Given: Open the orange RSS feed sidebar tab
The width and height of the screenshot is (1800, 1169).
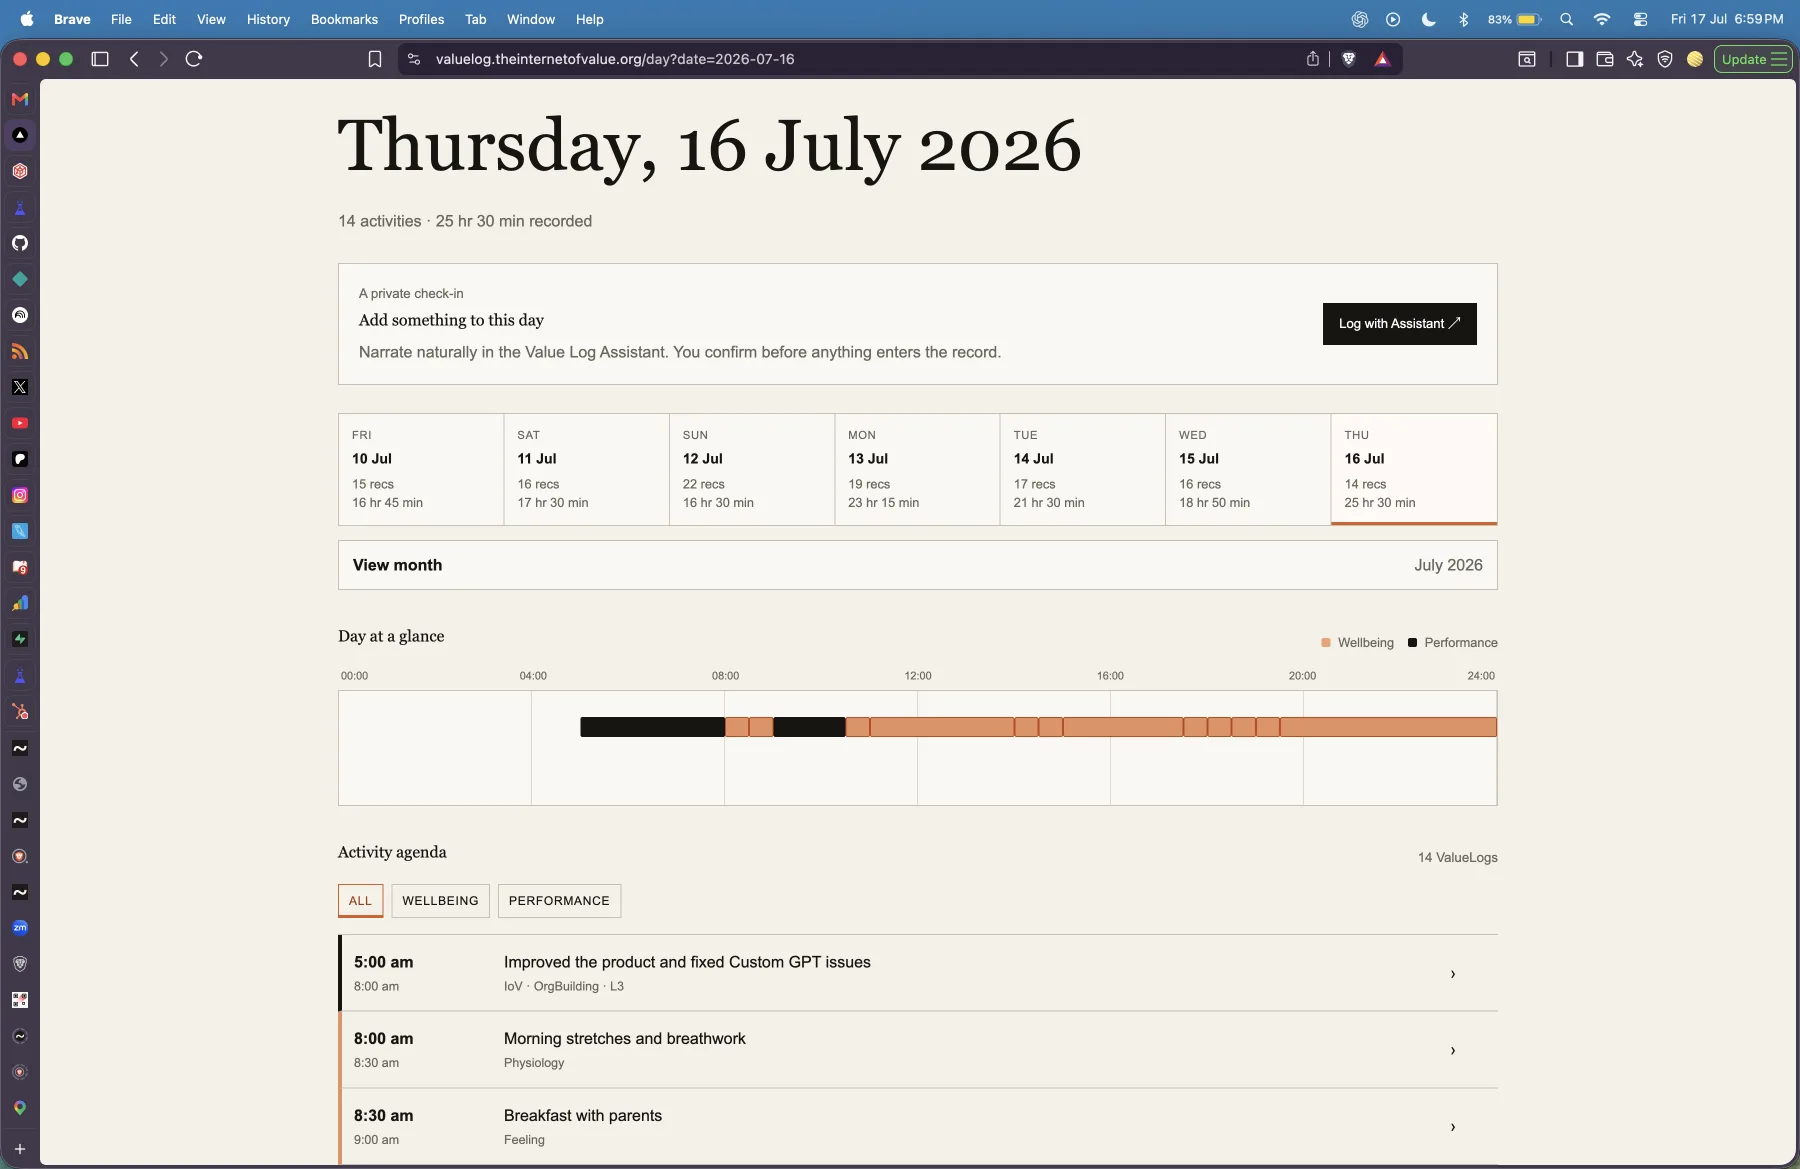Looking at the screenshot, I should click(20, 351).
